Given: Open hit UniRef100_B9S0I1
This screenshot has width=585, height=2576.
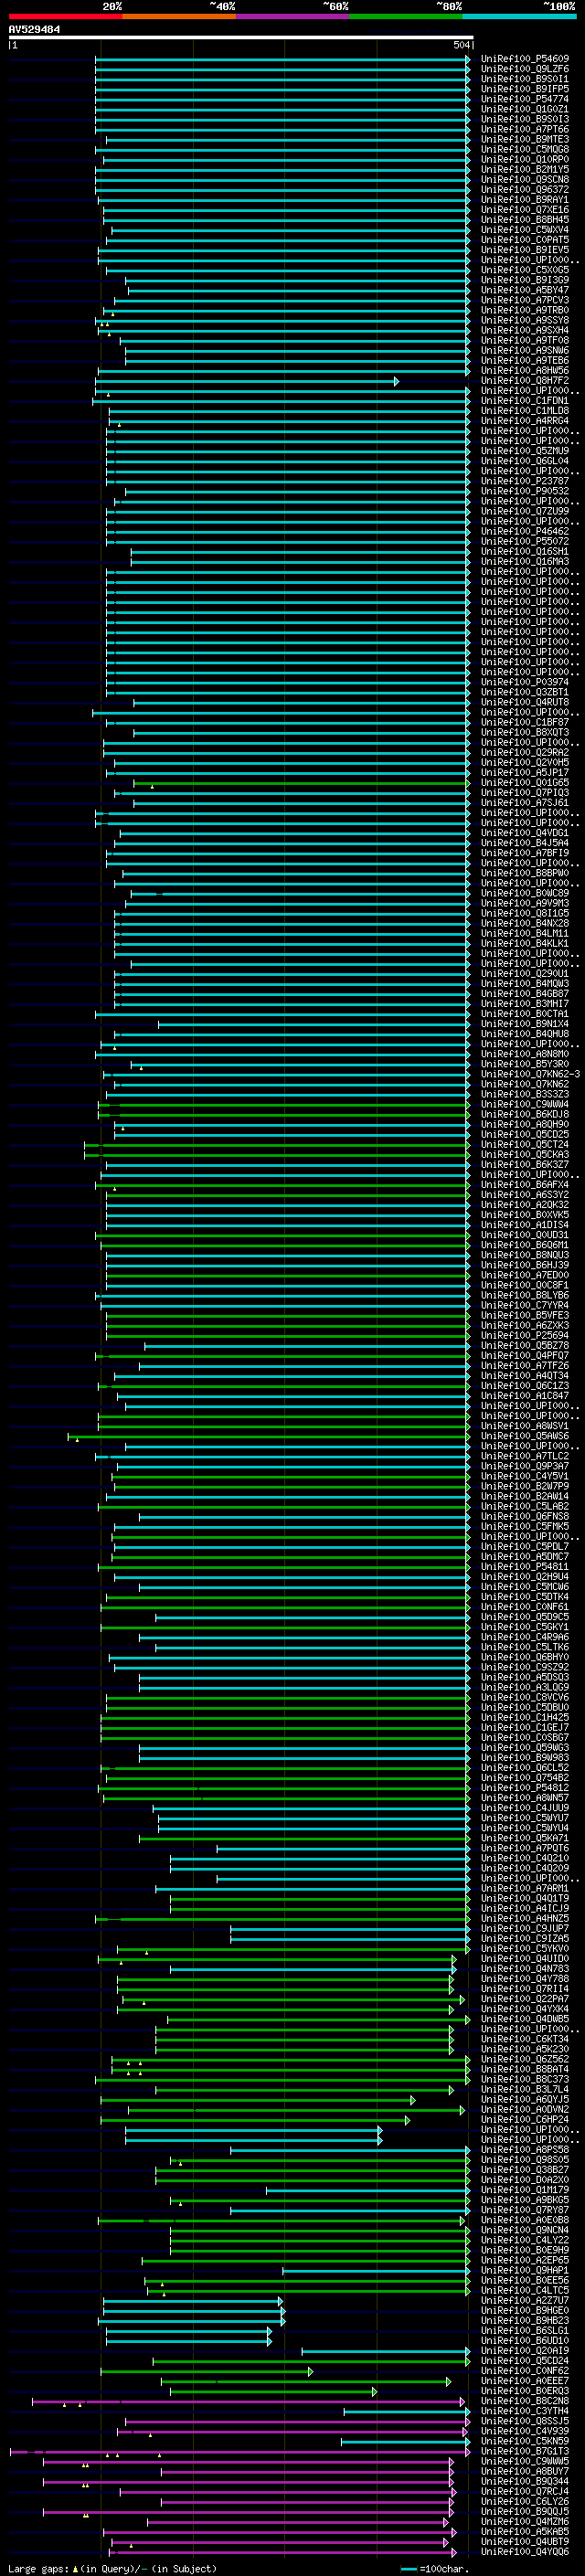Looking at the screenshot, I should [x=524, y=79].
